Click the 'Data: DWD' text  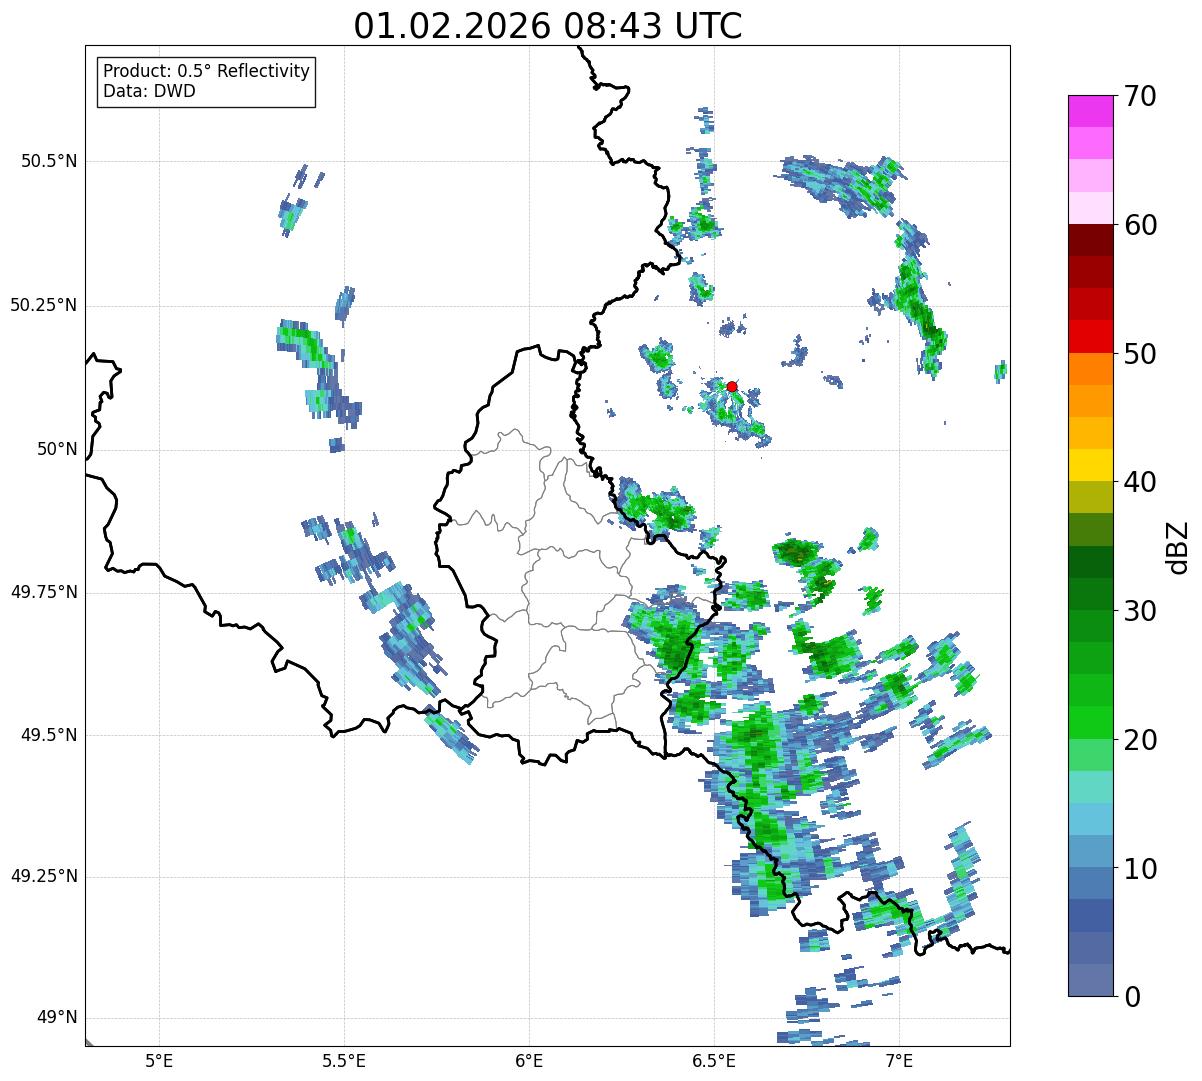click(149, 91)
